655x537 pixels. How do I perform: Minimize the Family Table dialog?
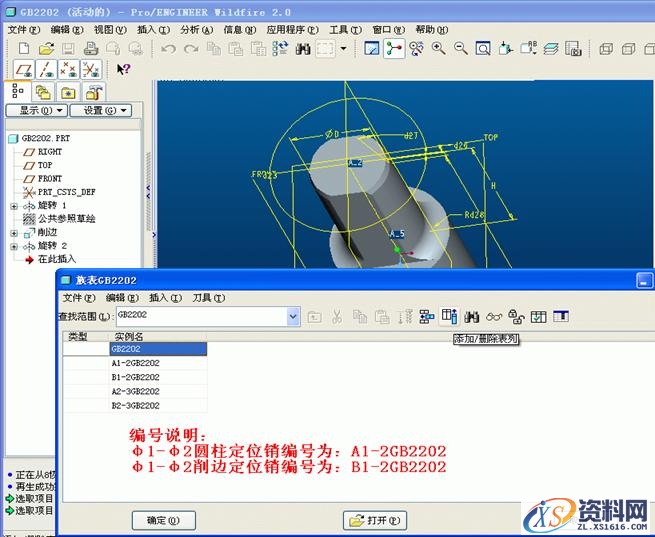[x=644, y=281]
